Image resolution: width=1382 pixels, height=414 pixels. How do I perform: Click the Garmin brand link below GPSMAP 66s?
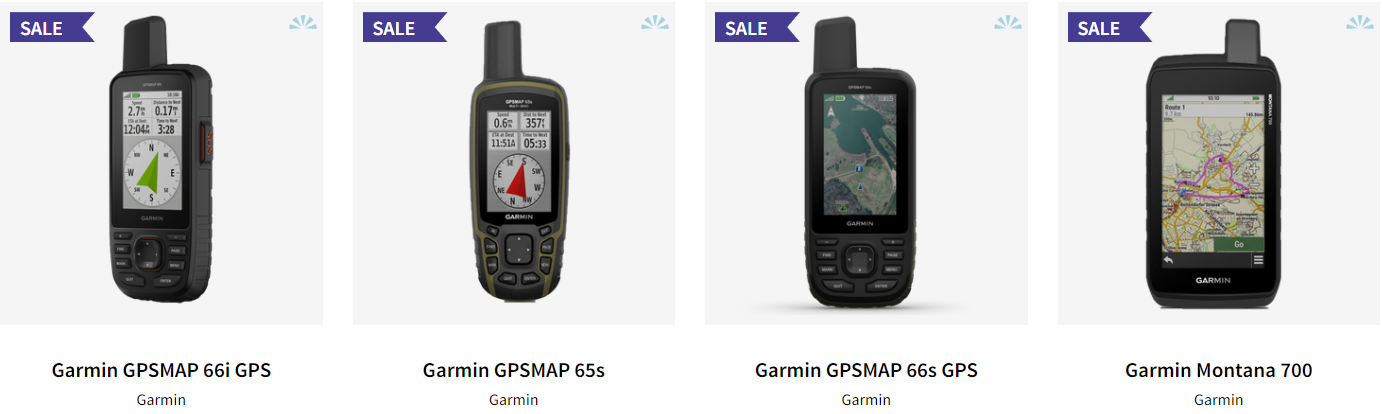coord(866,400)
